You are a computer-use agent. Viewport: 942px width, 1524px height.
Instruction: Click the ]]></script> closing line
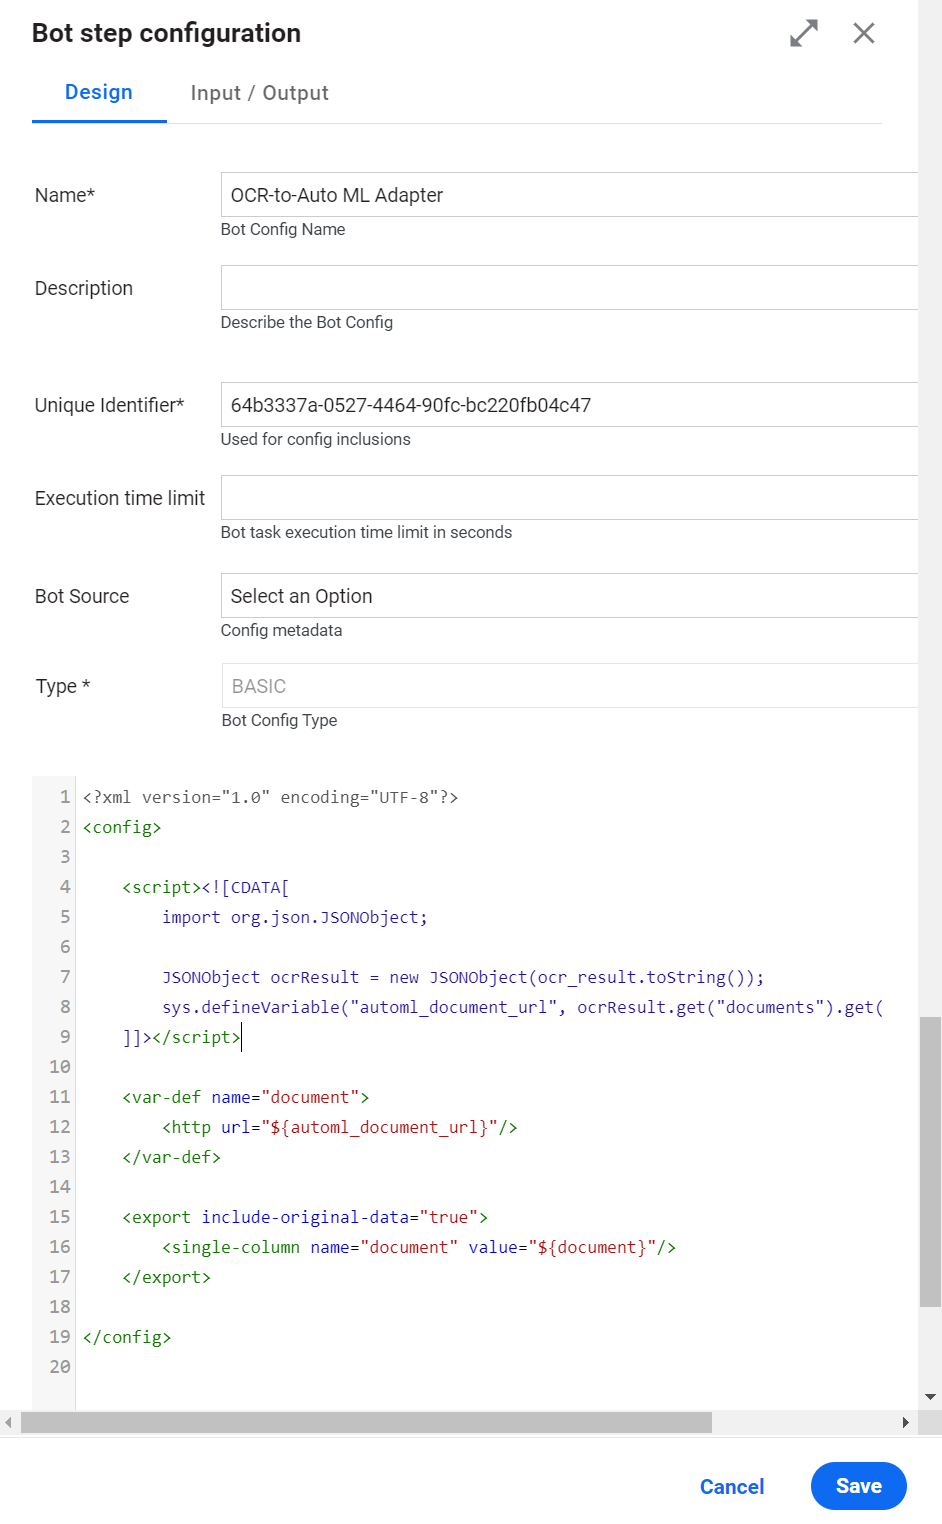click(181, 1037)
